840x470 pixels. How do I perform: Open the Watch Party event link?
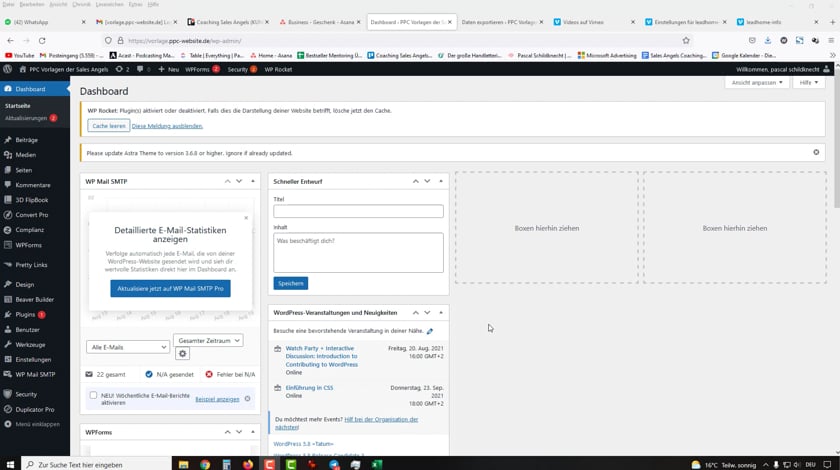pos(321,356)
